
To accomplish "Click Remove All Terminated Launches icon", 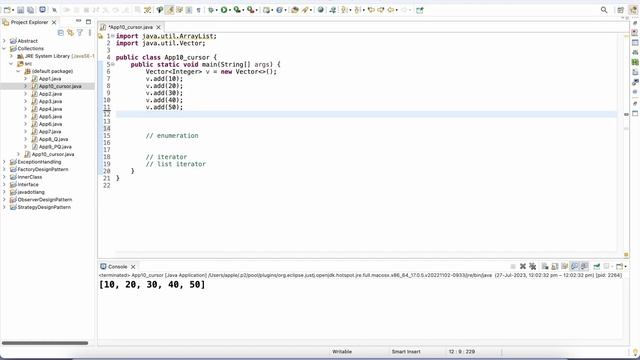I will point(532,266).
